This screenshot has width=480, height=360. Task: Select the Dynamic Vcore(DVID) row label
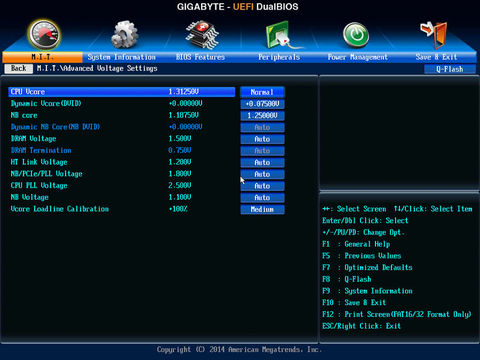46,103
